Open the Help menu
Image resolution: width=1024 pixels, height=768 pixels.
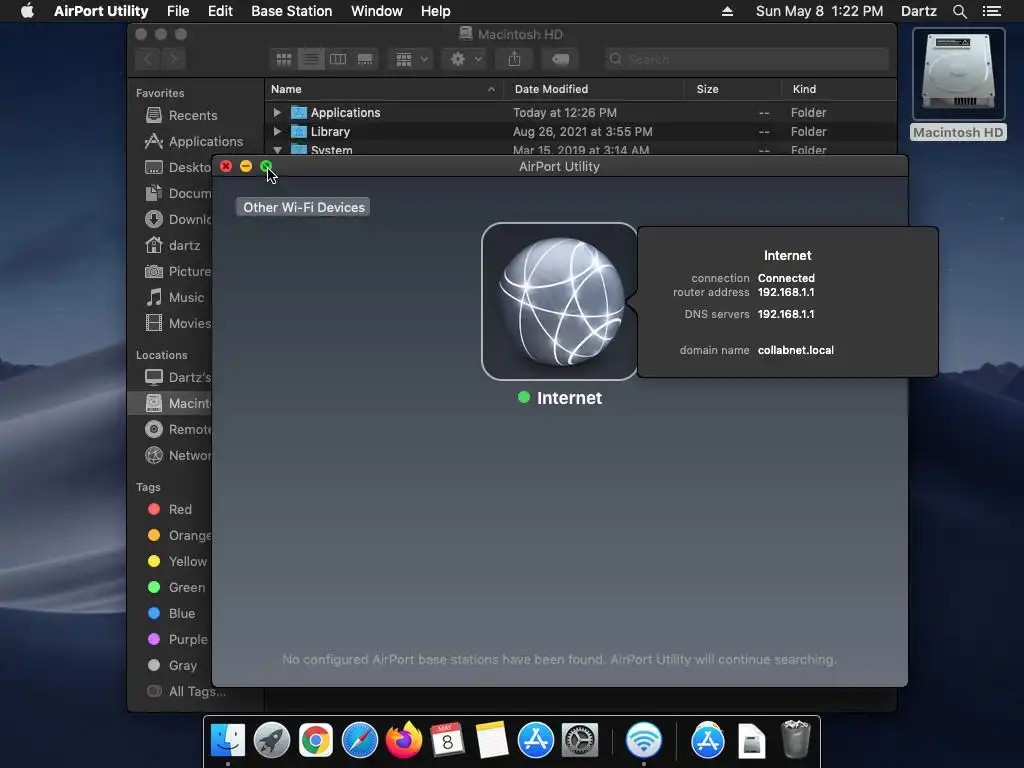[x=435, y=11]
